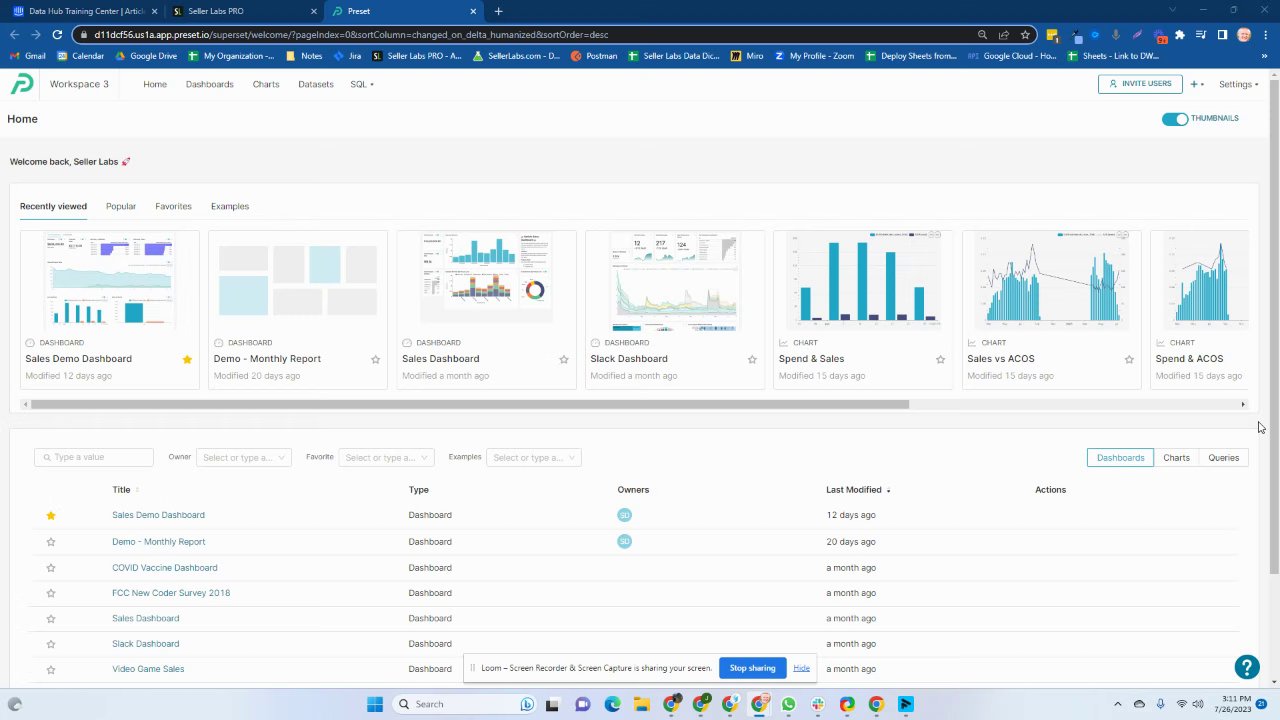Click the Preset logo icon
Viewport: 1280px width, 720px height.
(x=22, y=84)
